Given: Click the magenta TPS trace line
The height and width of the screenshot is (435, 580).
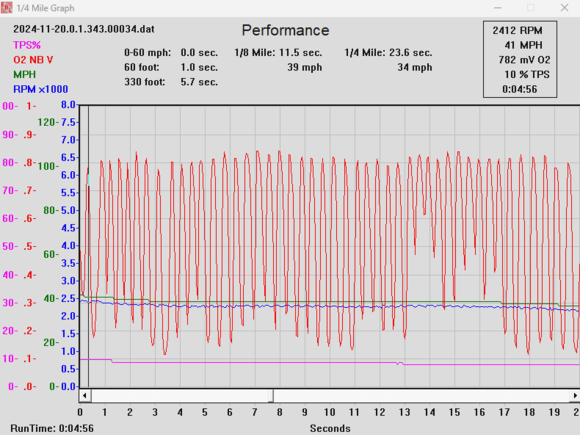Looking at the screenshot, I should coord(259,362).
